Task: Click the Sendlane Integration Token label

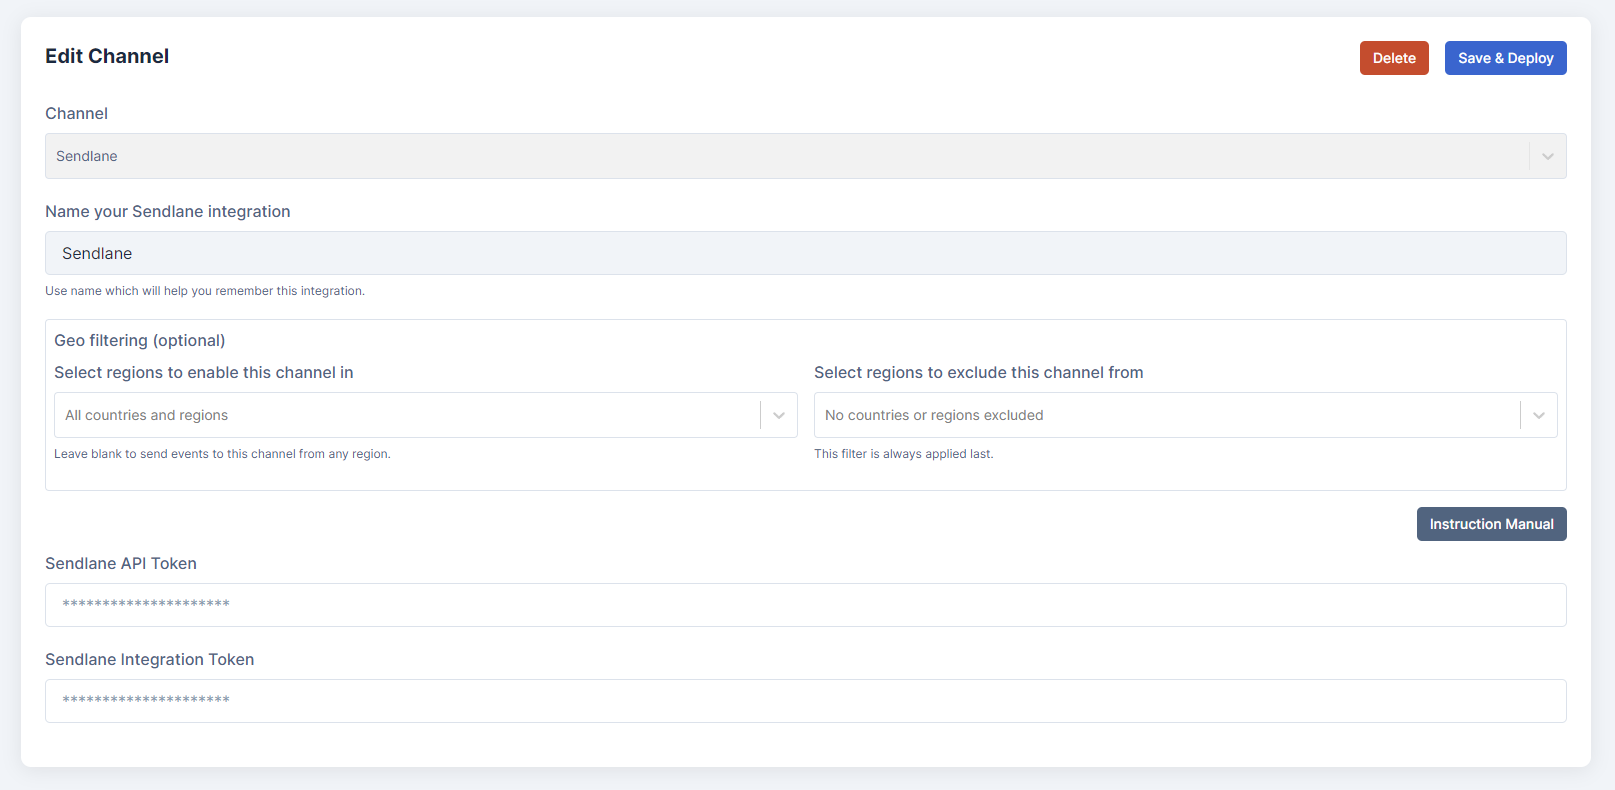Action: click(150, 660)
